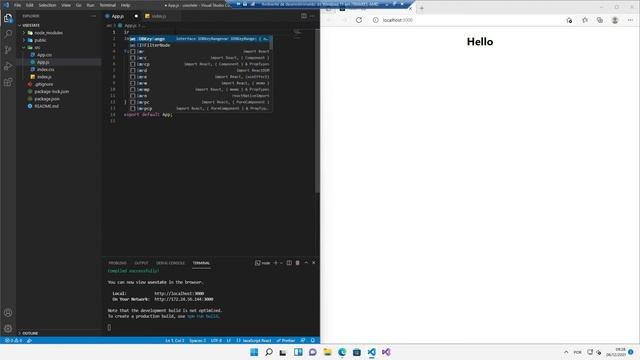Reload the localhost page in browser

tap(359, 20)
